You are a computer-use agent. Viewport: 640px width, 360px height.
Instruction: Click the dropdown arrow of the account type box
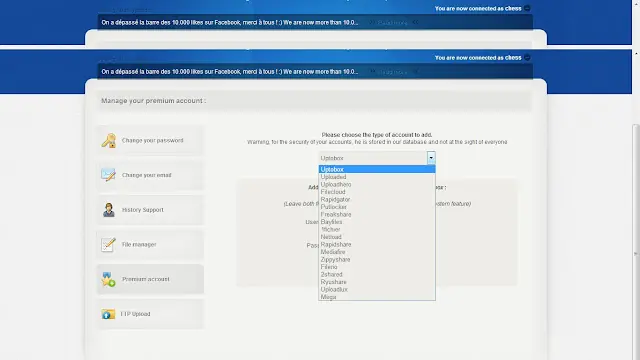pos(431,158)
